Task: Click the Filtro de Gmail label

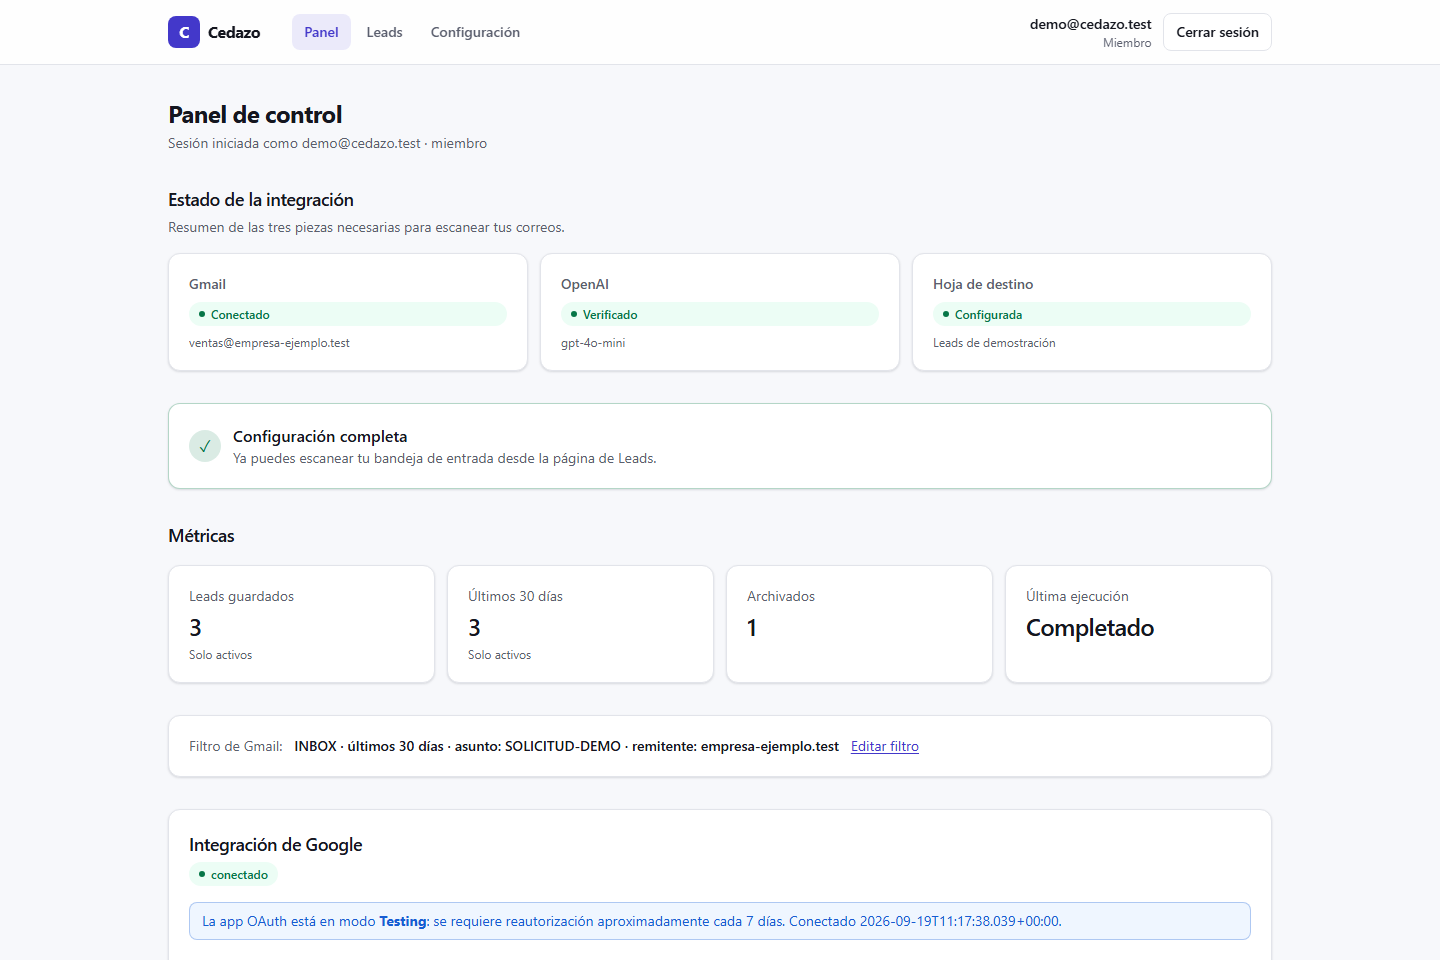Action: 236,746
